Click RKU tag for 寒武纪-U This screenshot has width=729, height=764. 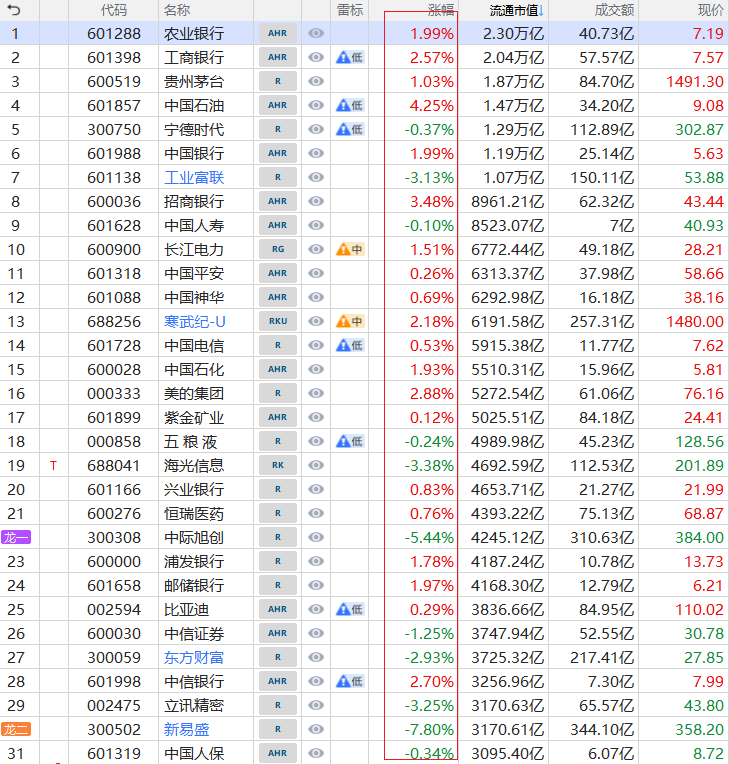click(278, 321)
